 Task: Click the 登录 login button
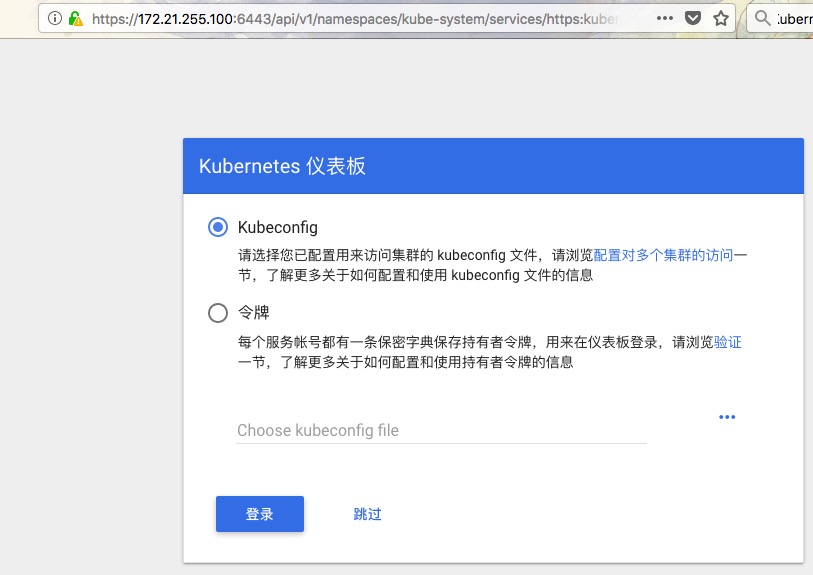tap(260, 514)
